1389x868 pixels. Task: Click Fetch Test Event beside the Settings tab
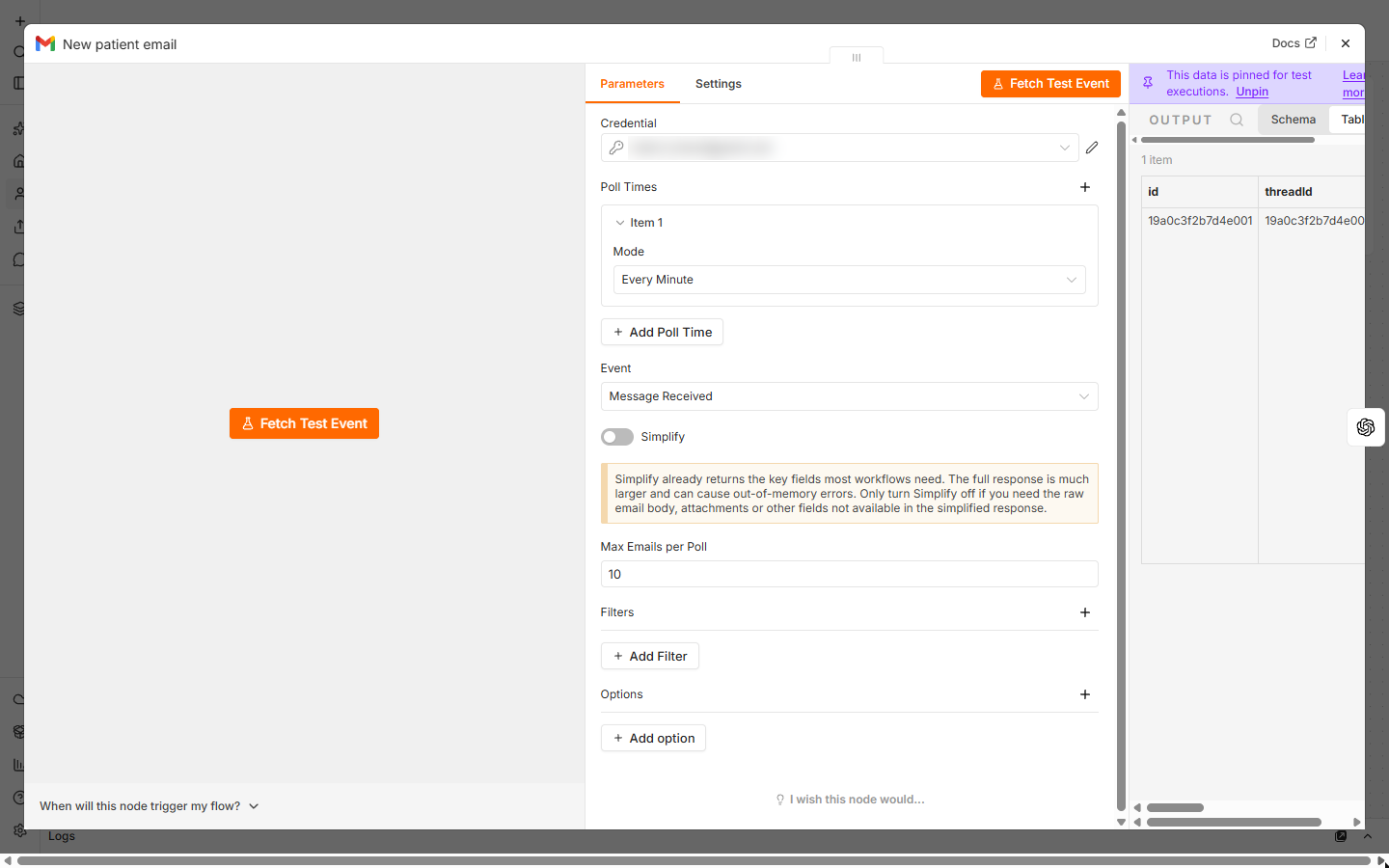point(1051,84)
